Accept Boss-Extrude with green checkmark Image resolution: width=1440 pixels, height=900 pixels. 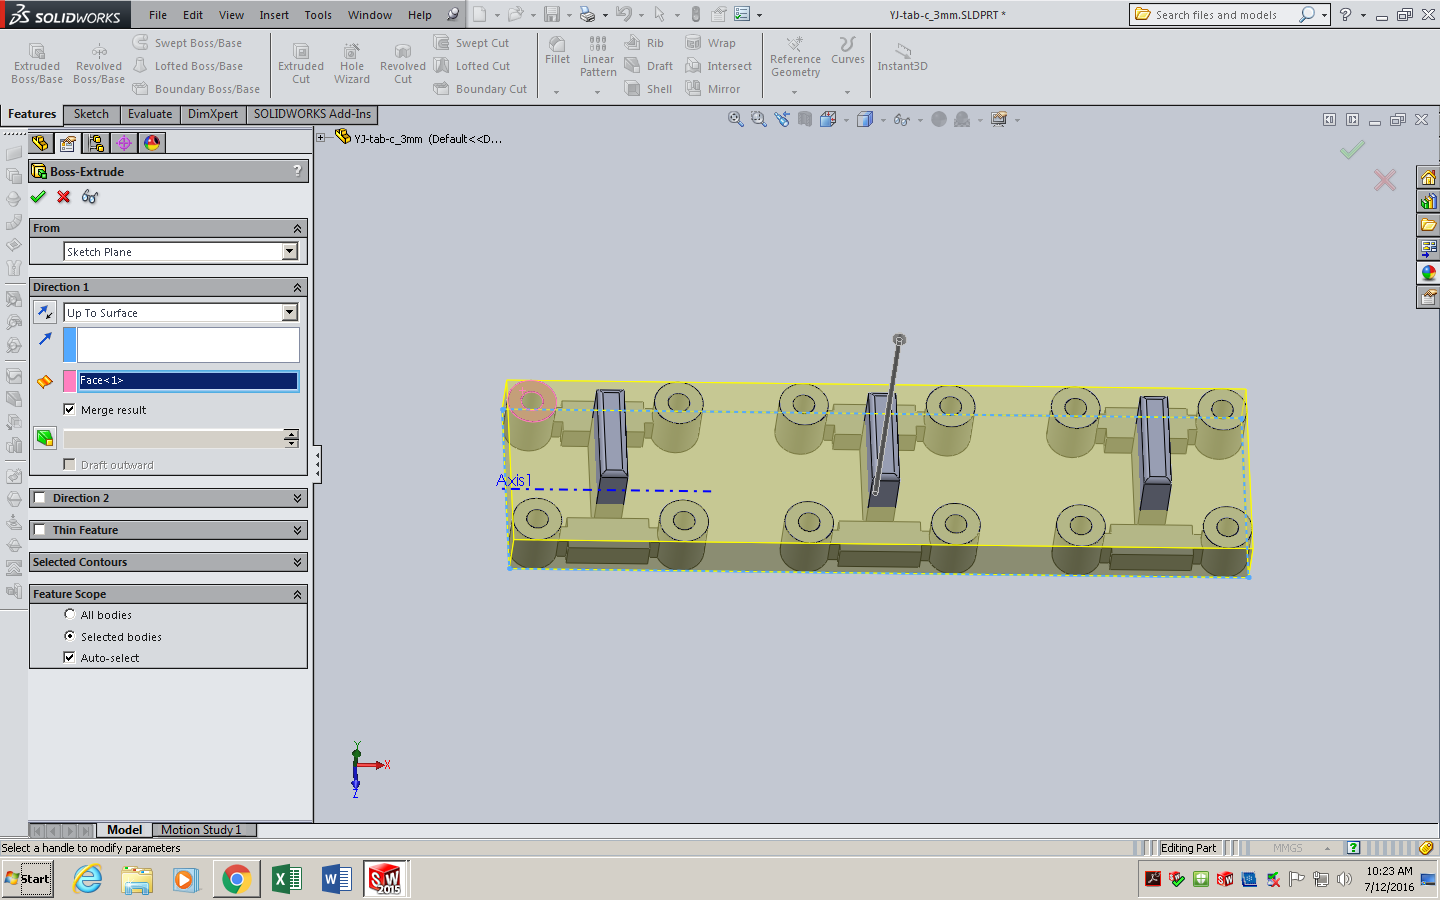click(38, 197)
